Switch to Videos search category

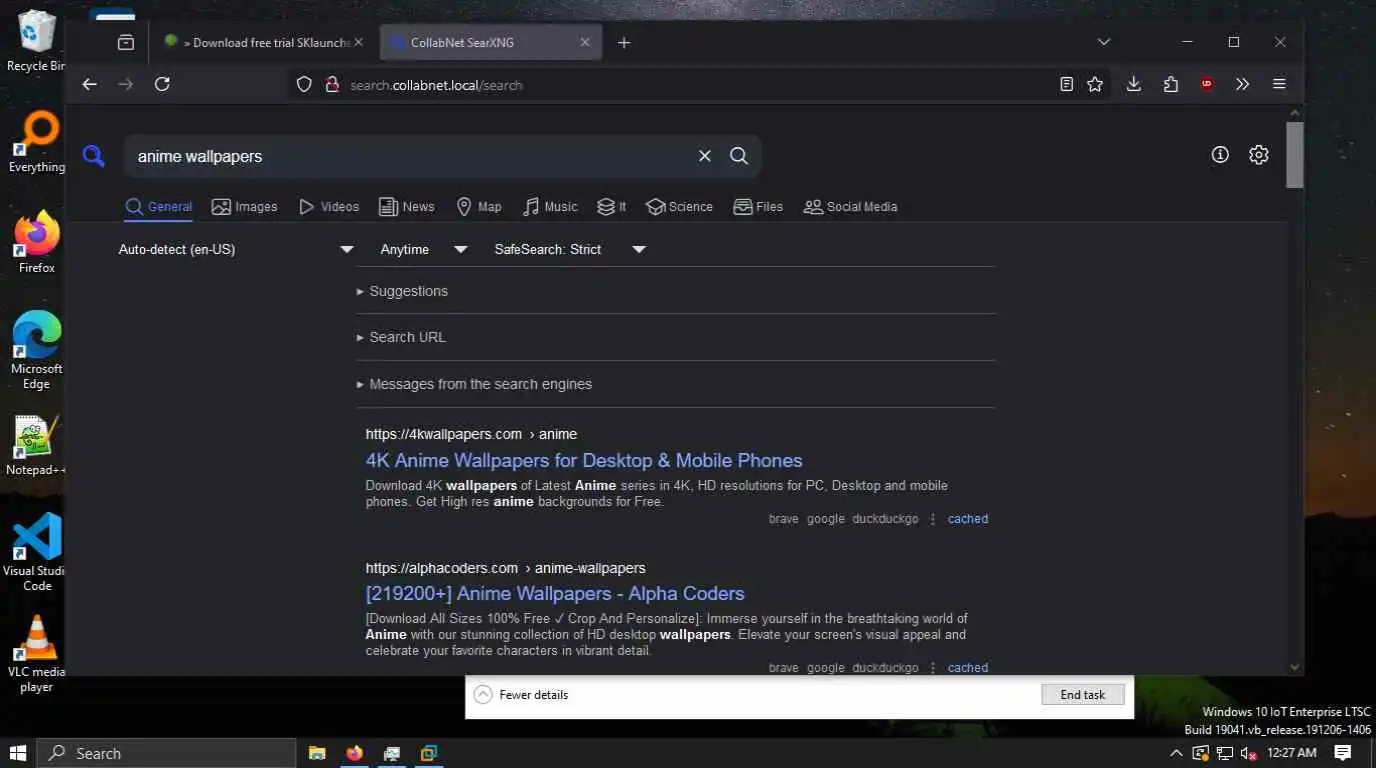328,207
